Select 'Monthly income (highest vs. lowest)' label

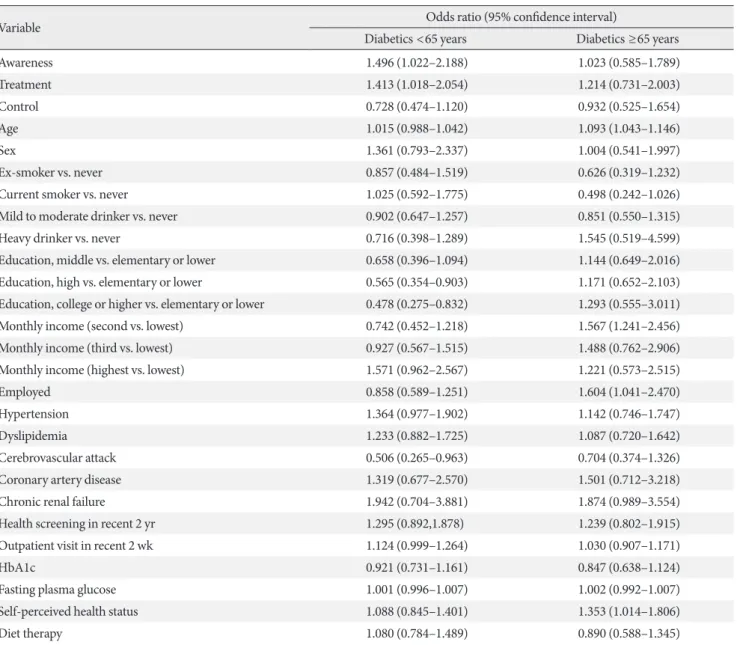(x=92, y=370)
